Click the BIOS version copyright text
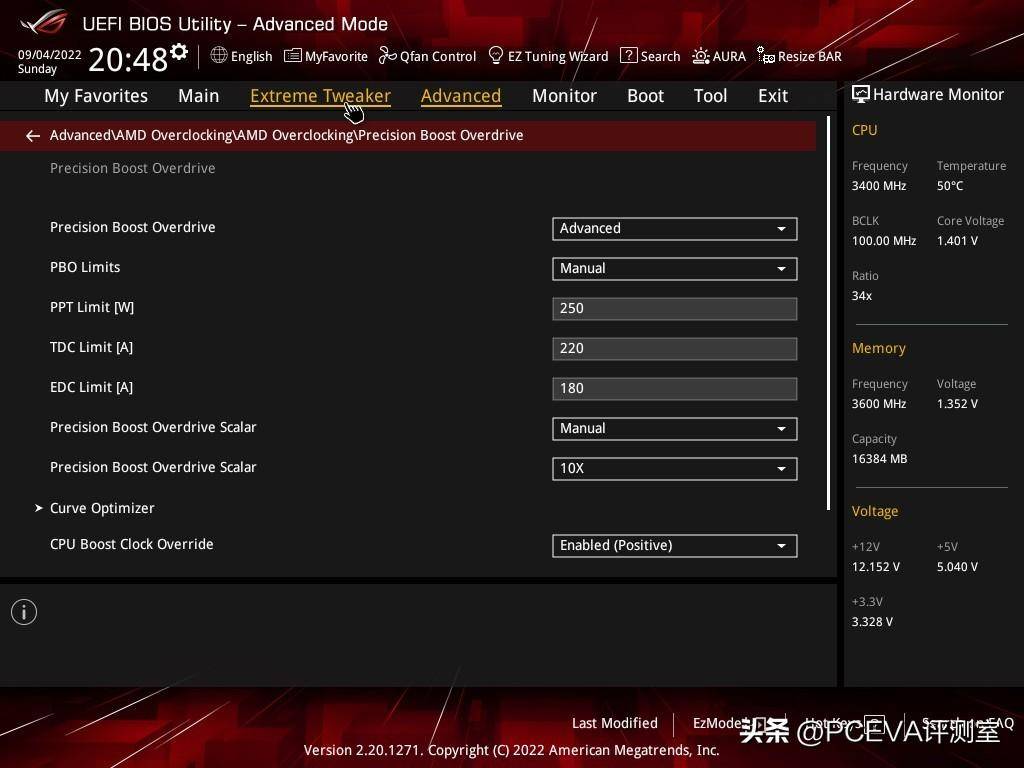The height and width of the screenshot is (768, 1024). click(511, 750)
